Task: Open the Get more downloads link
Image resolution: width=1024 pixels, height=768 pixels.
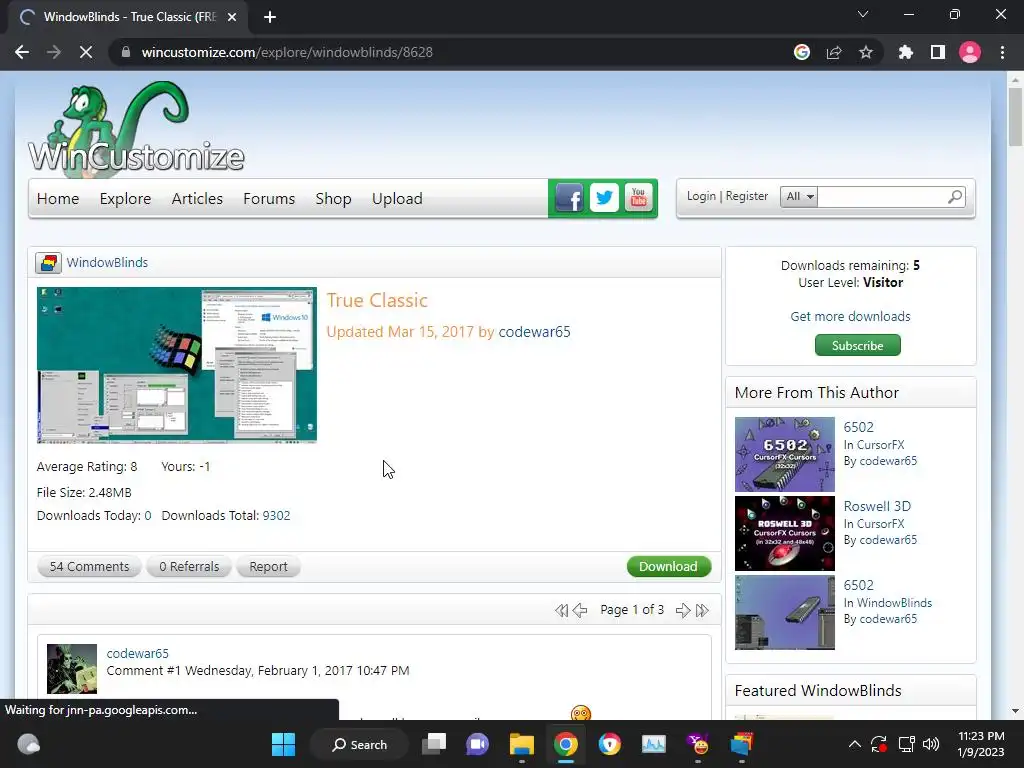Action: tap(850, 316)
